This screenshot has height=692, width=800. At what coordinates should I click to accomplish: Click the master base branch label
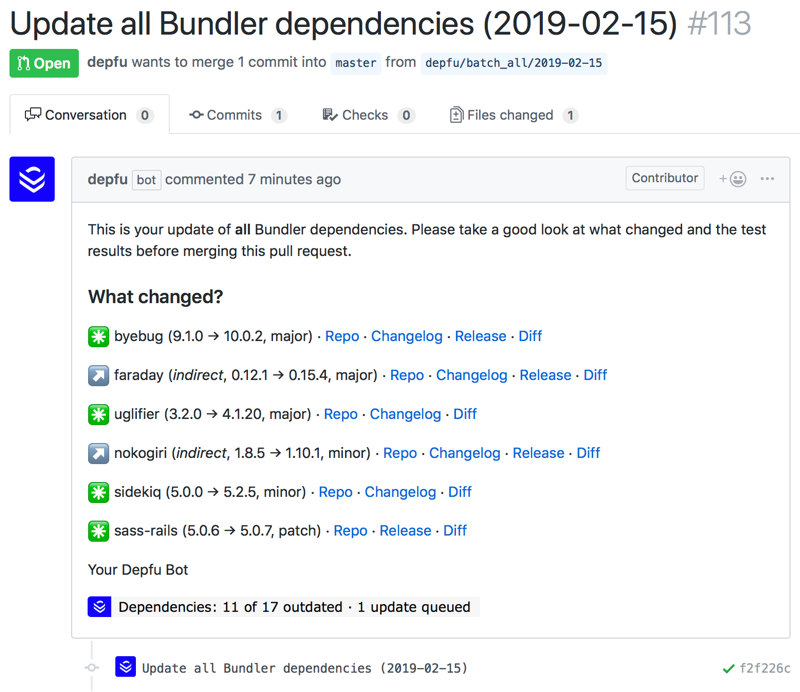[356, 63]
